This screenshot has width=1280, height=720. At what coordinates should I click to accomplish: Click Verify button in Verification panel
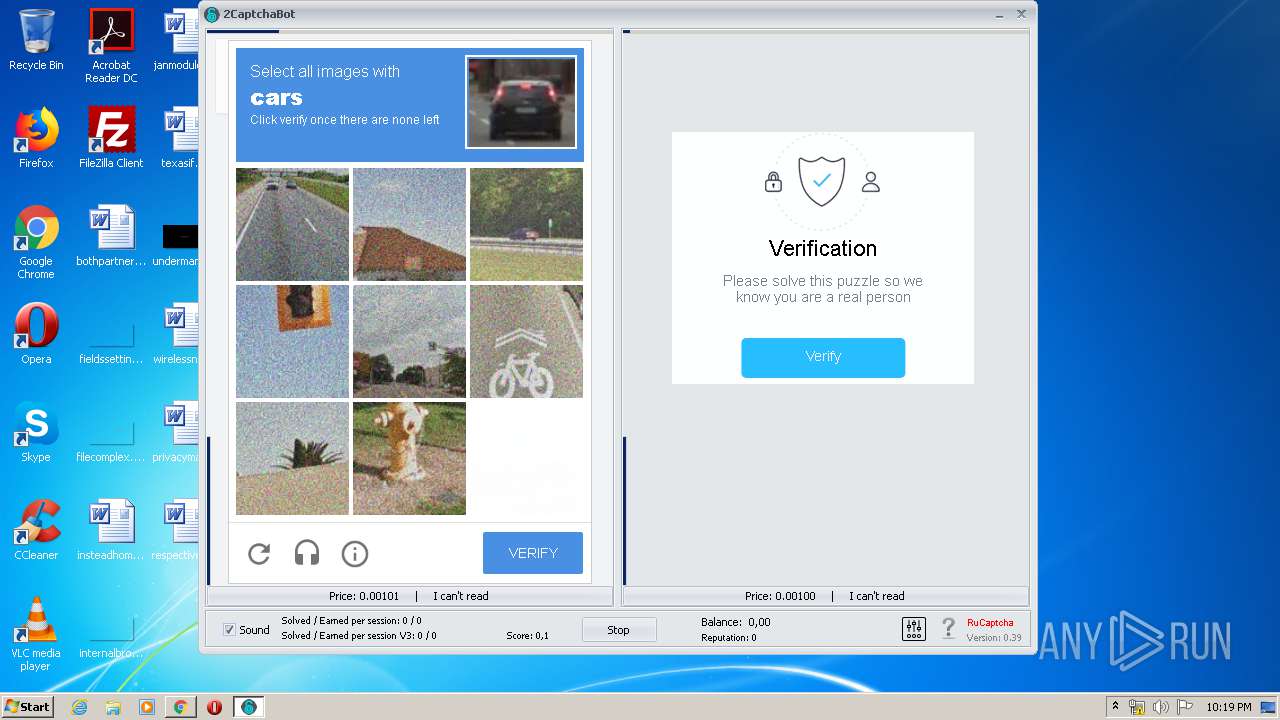(x=823, y=357)
